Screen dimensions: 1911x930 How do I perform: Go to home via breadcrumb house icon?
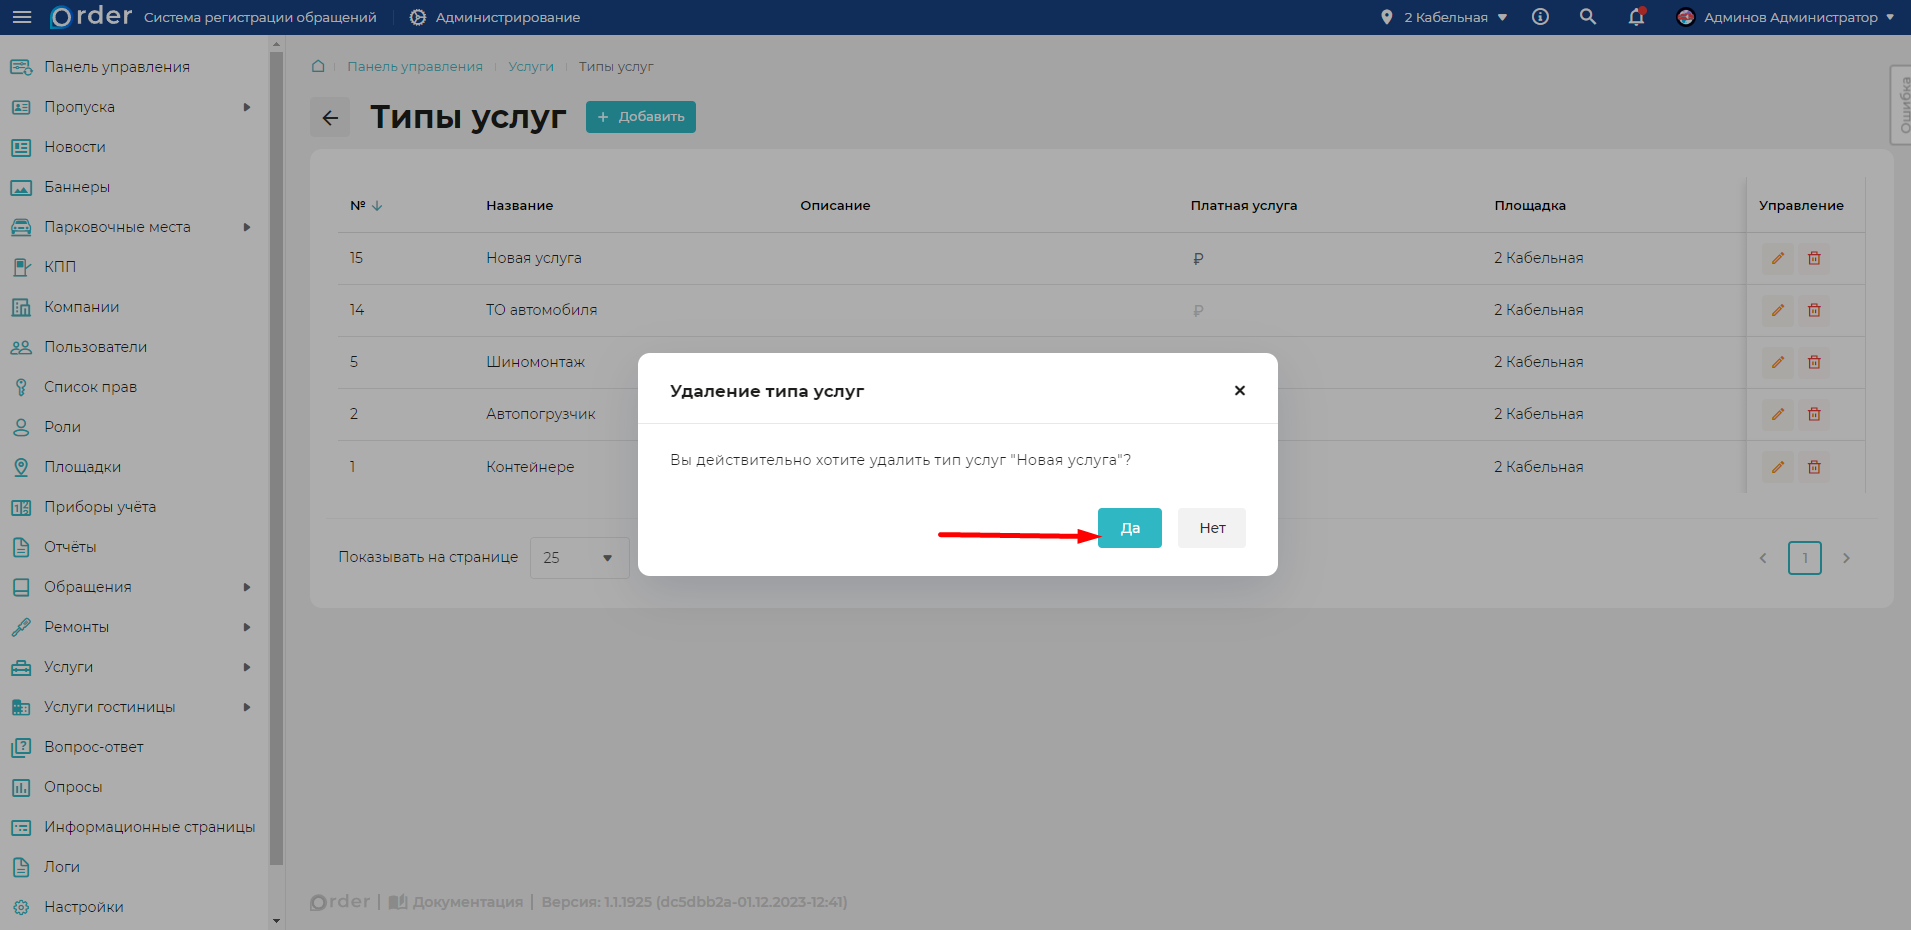pyautogui.click(x=318, y=67)
